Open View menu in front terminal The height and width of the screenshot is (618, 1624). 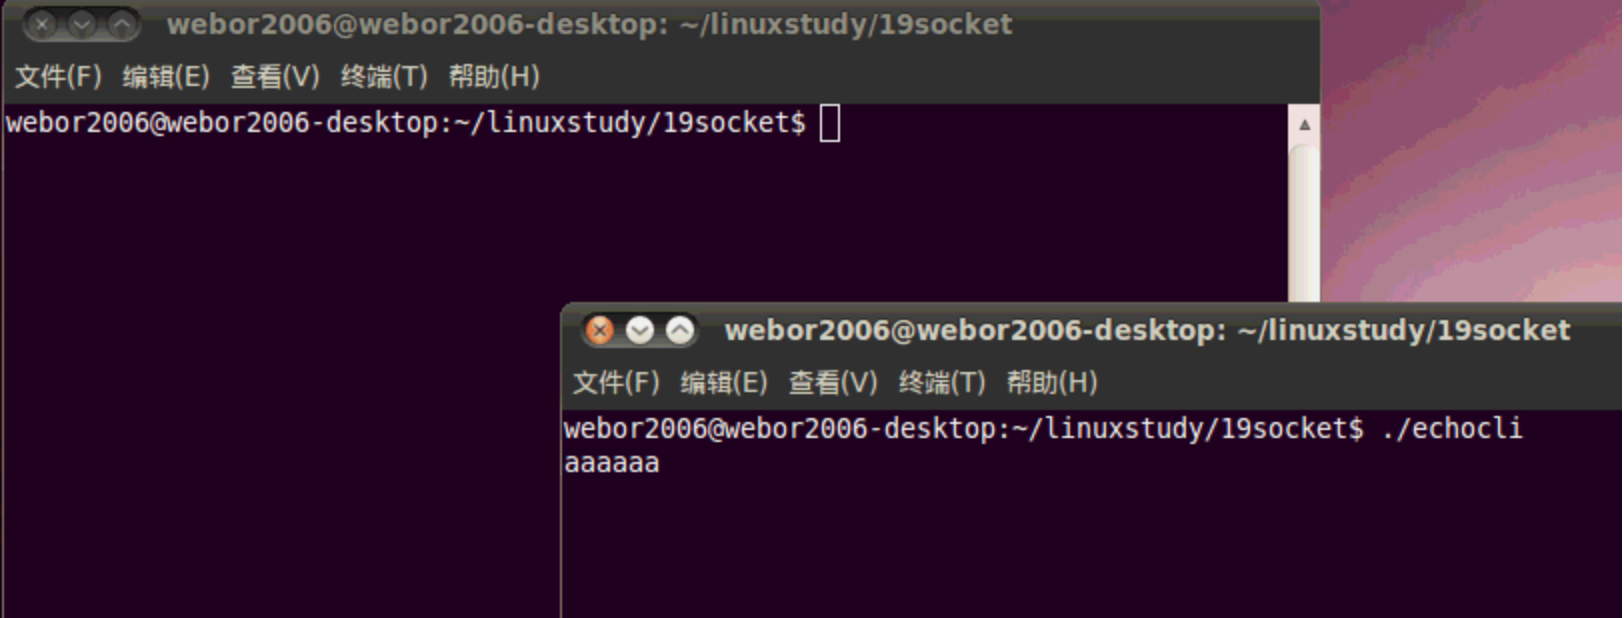click(833, 382)
